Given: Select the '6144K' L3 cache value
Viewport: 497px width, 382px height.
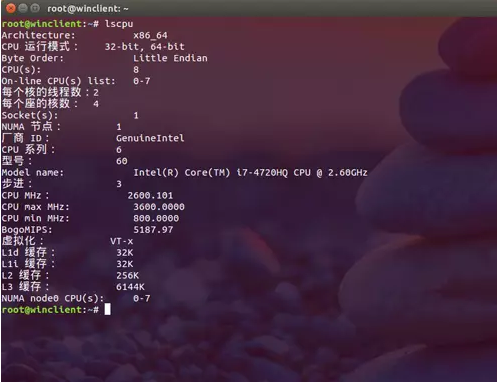Looking at the screenshot, I should [130, 287].
